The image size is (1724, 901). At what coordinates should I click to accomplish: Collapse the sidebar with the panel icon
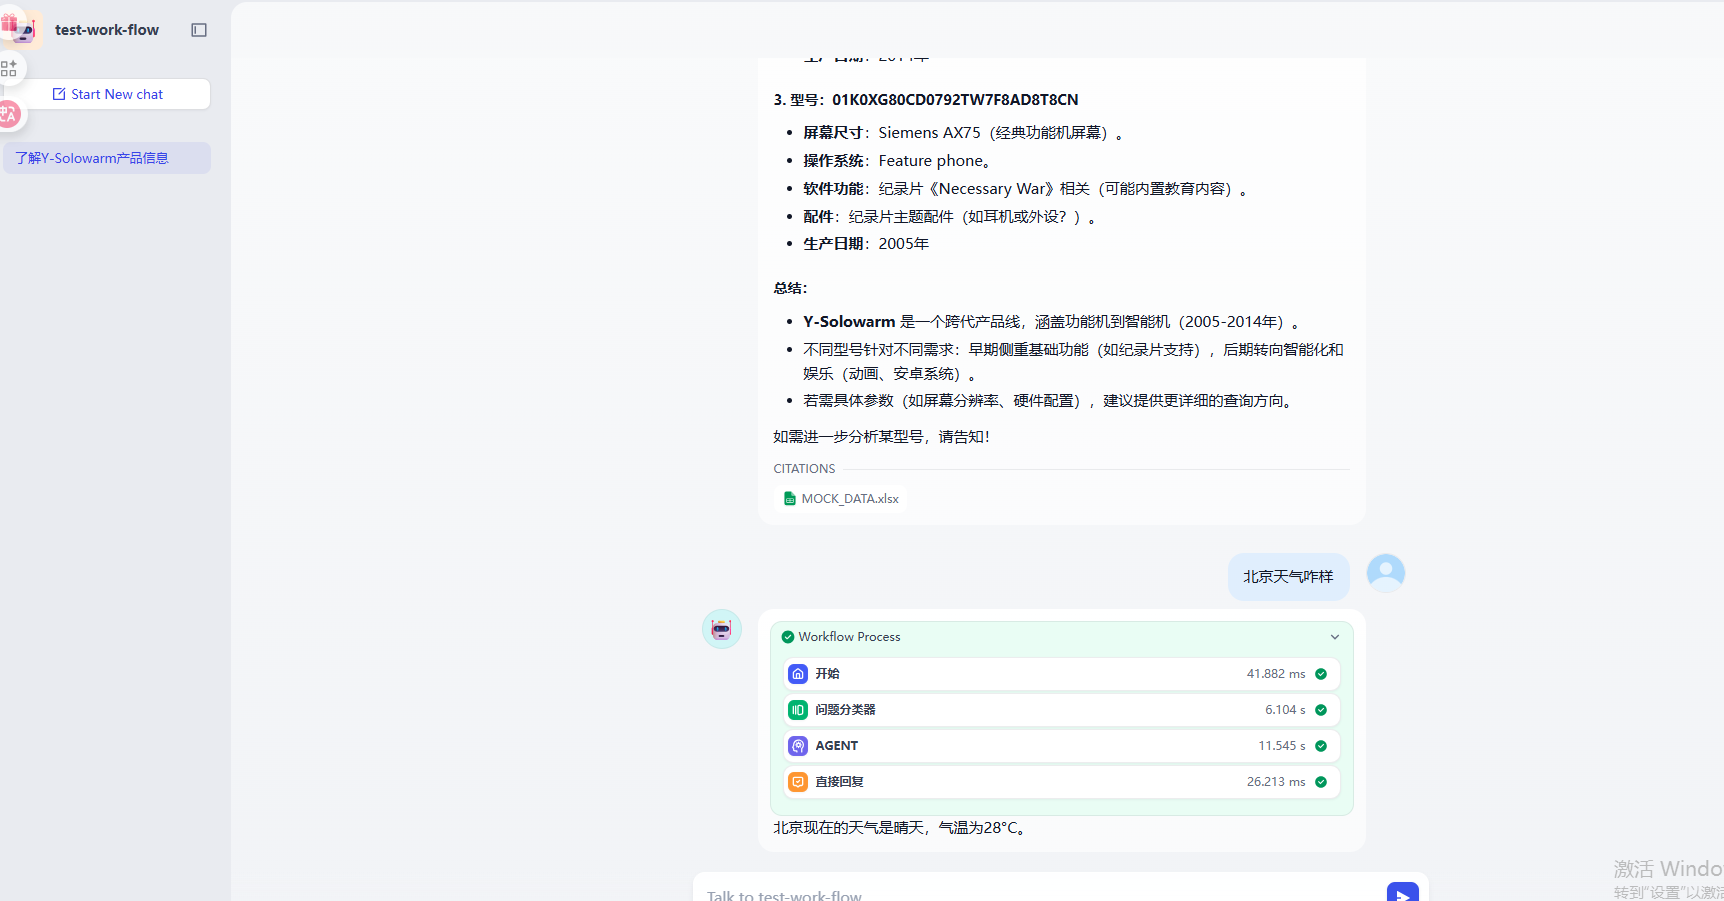199,30
